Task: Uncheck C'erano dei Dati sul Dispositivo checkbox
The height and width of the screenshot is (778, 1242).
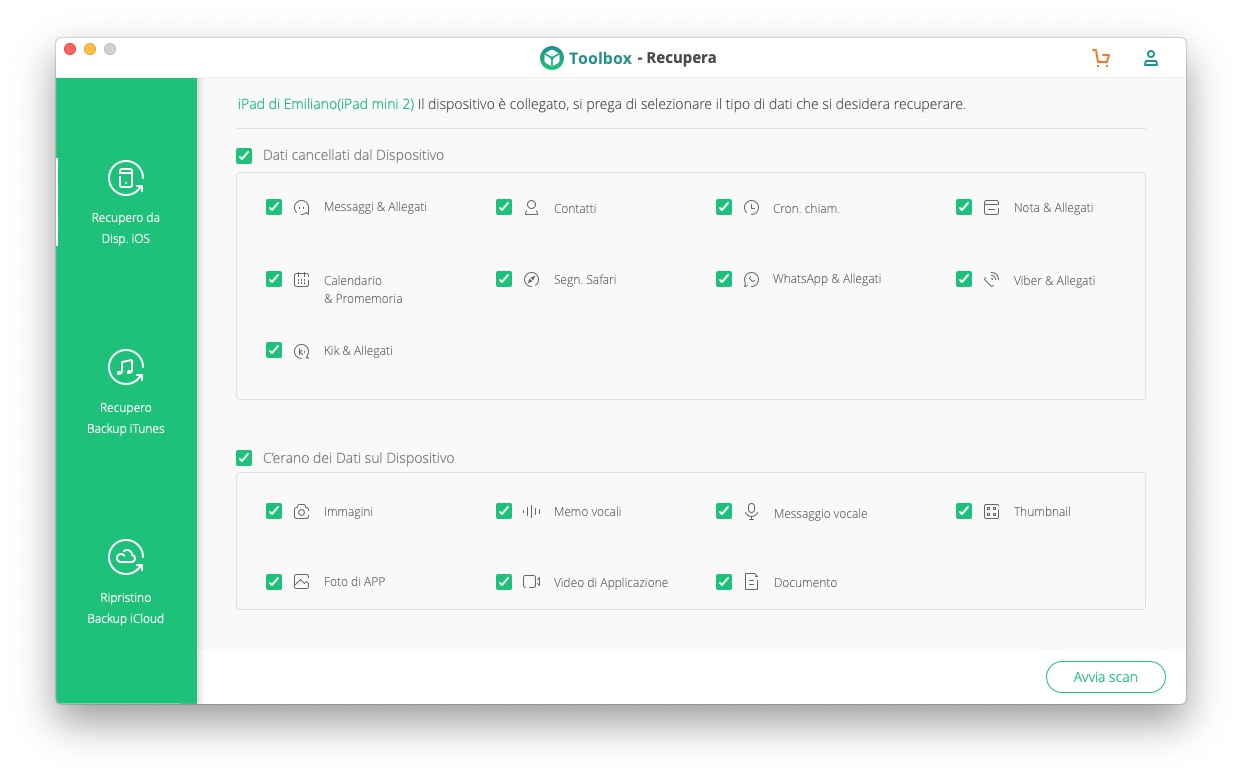Action: pos(244,458)
